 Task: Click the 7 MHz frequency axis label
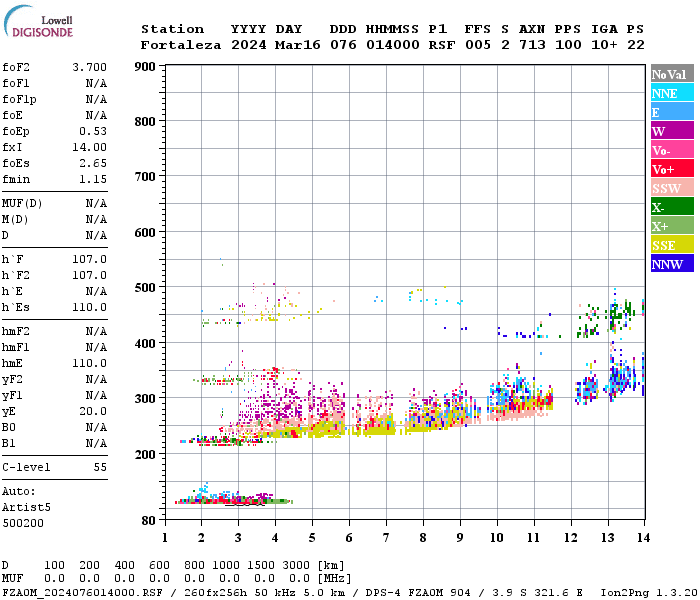point(386,538)
